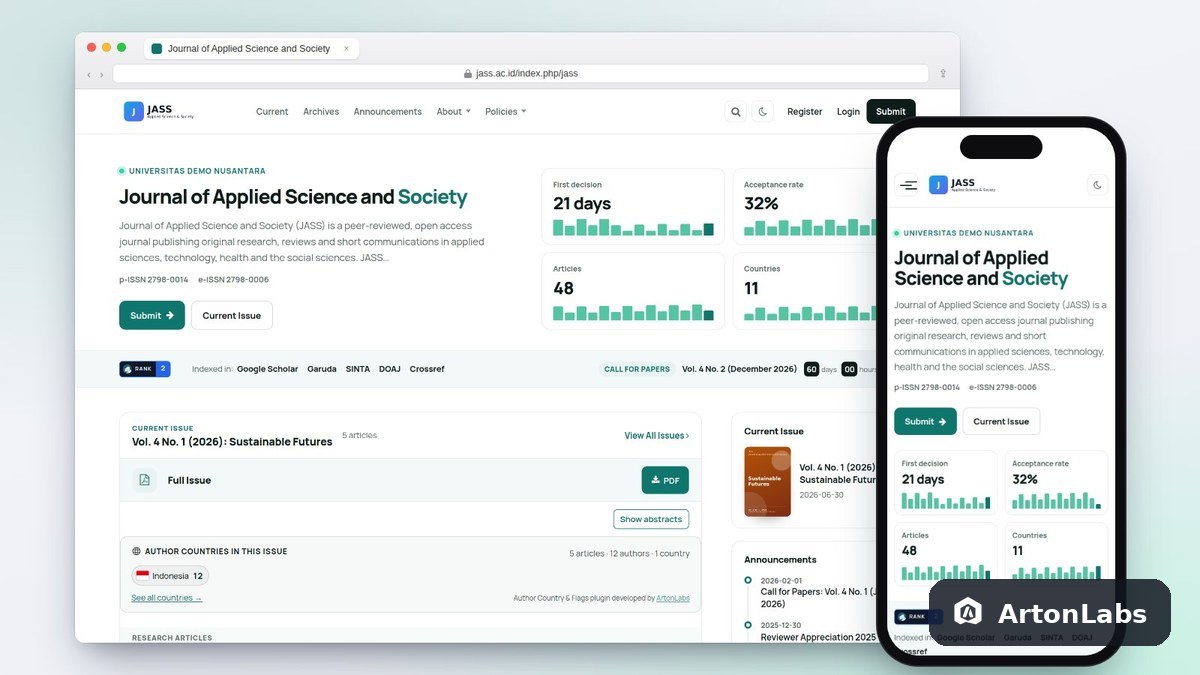The height and width of the screenshot is (675, 1200).
Task: Click the See all countries link
Action: pyautogui.click(x=167, y=598)
